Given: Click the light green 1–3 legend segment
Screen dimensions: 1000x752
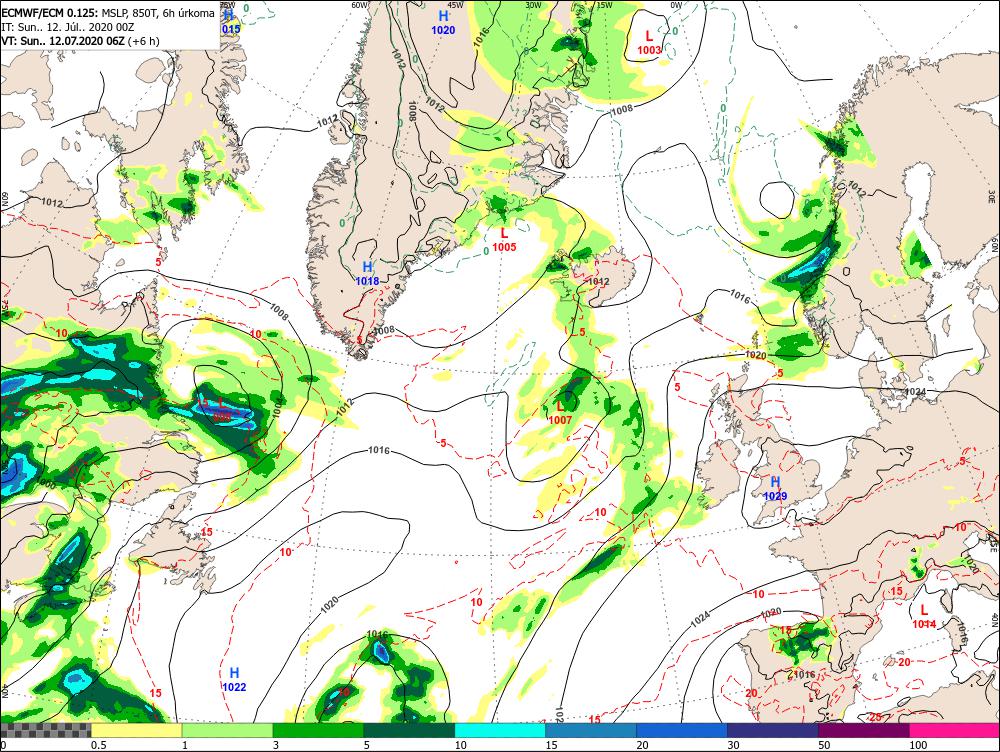Looking at the screenshot, I should pos(228,730).
